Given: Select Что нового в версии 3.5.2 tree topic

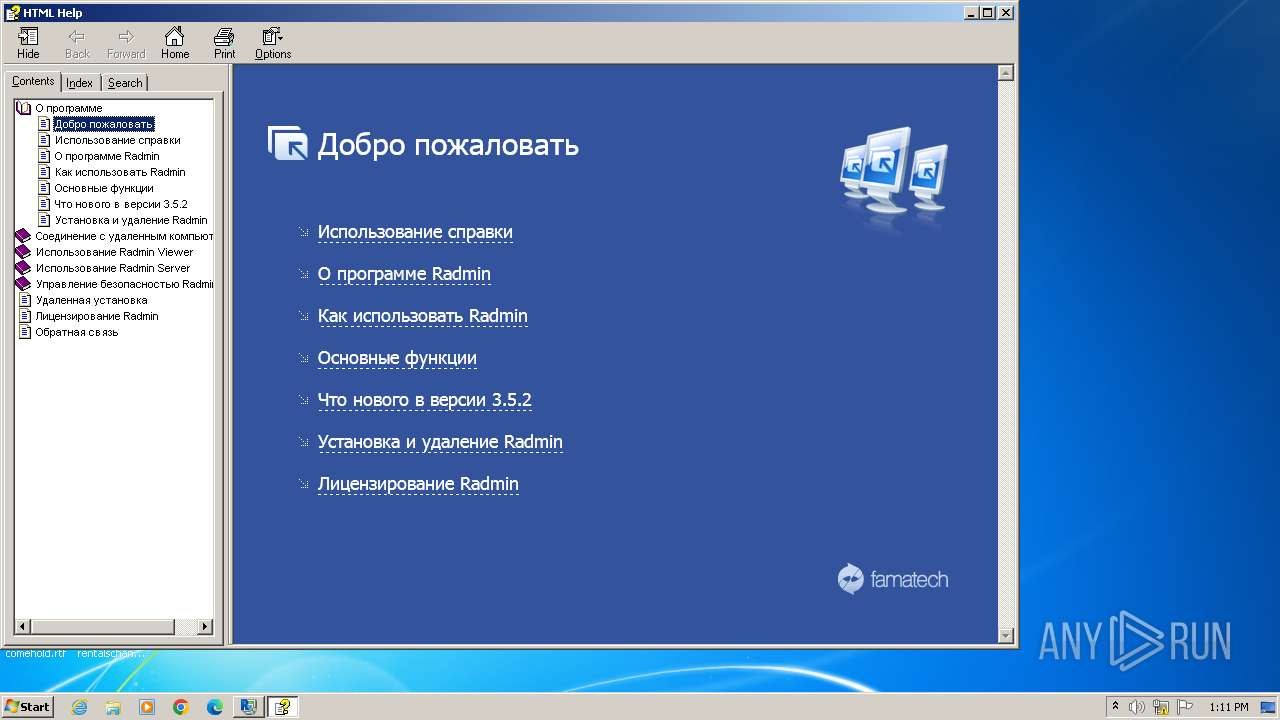Looking at the screenshot, I should pyautogui.click(x=121, y=204).
